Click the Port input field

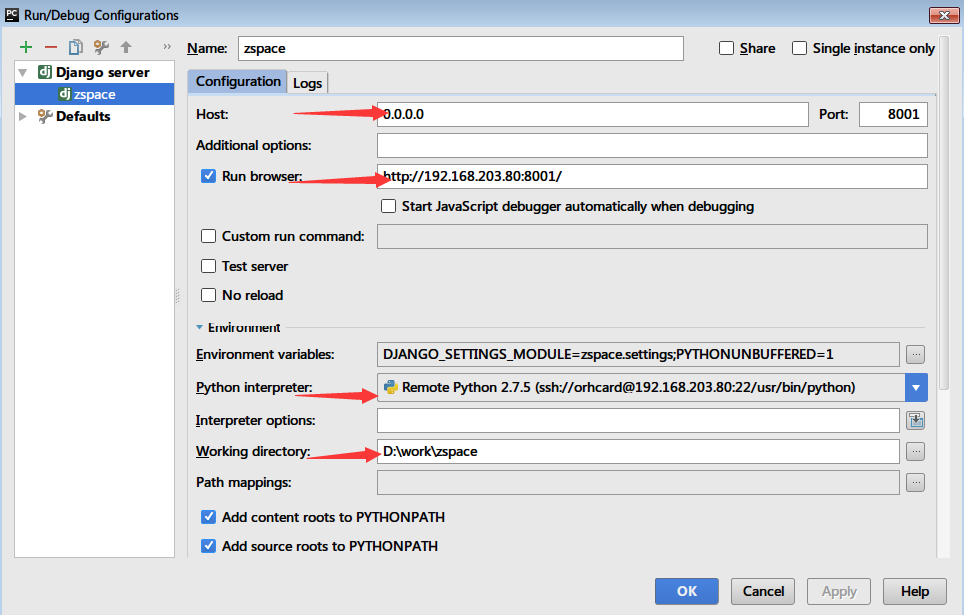(x=892, y=114)
